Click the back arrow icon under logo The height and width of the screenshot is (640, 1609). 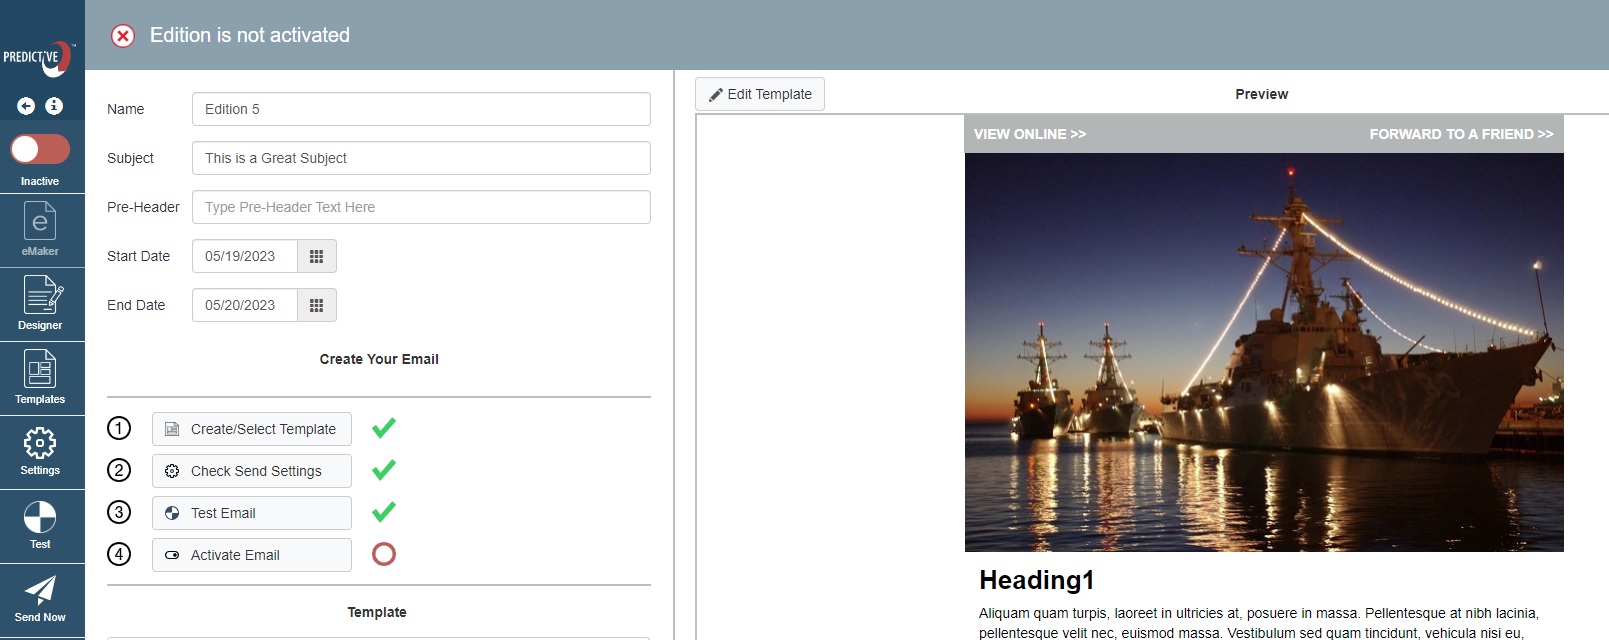(x=26, y=106)
